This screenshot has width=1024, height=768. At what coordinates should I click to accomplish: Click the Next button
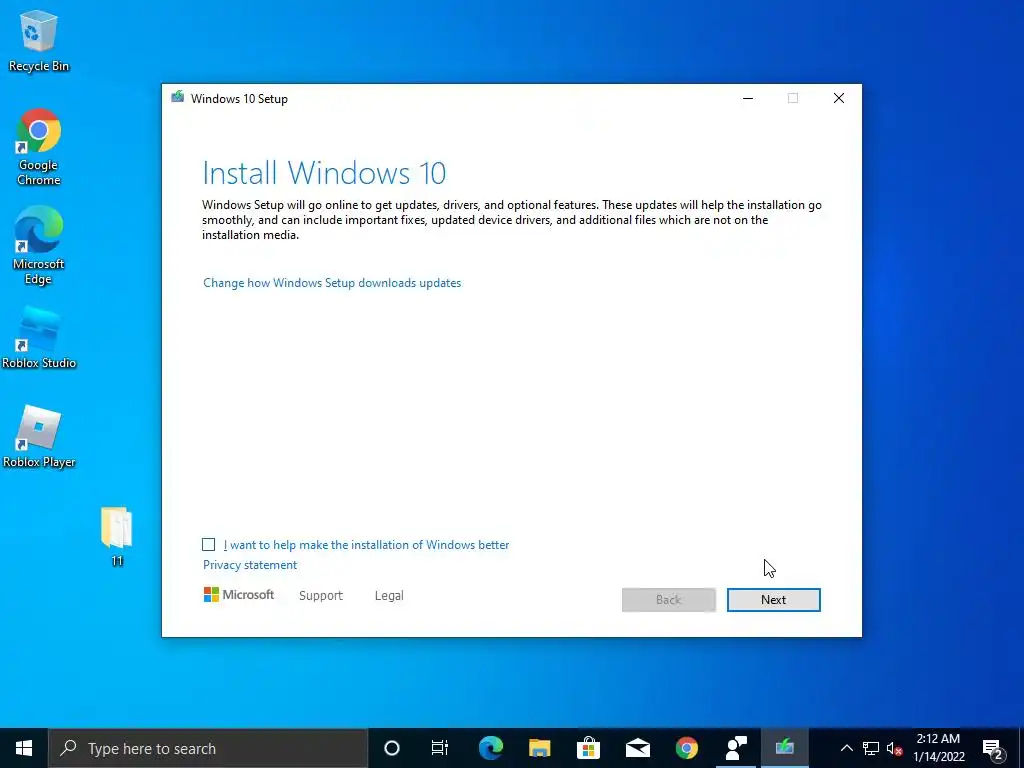pyautogui.click(x=773, y=600)
